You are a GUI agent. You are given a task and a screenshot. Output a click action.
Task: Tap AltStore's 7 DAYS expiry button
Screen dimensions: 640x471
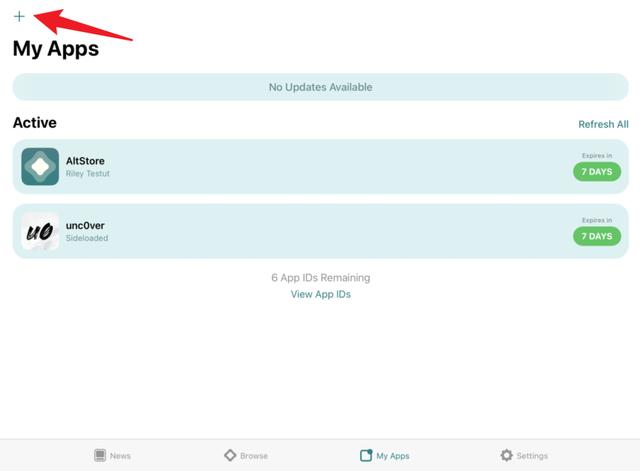(597, 172)
